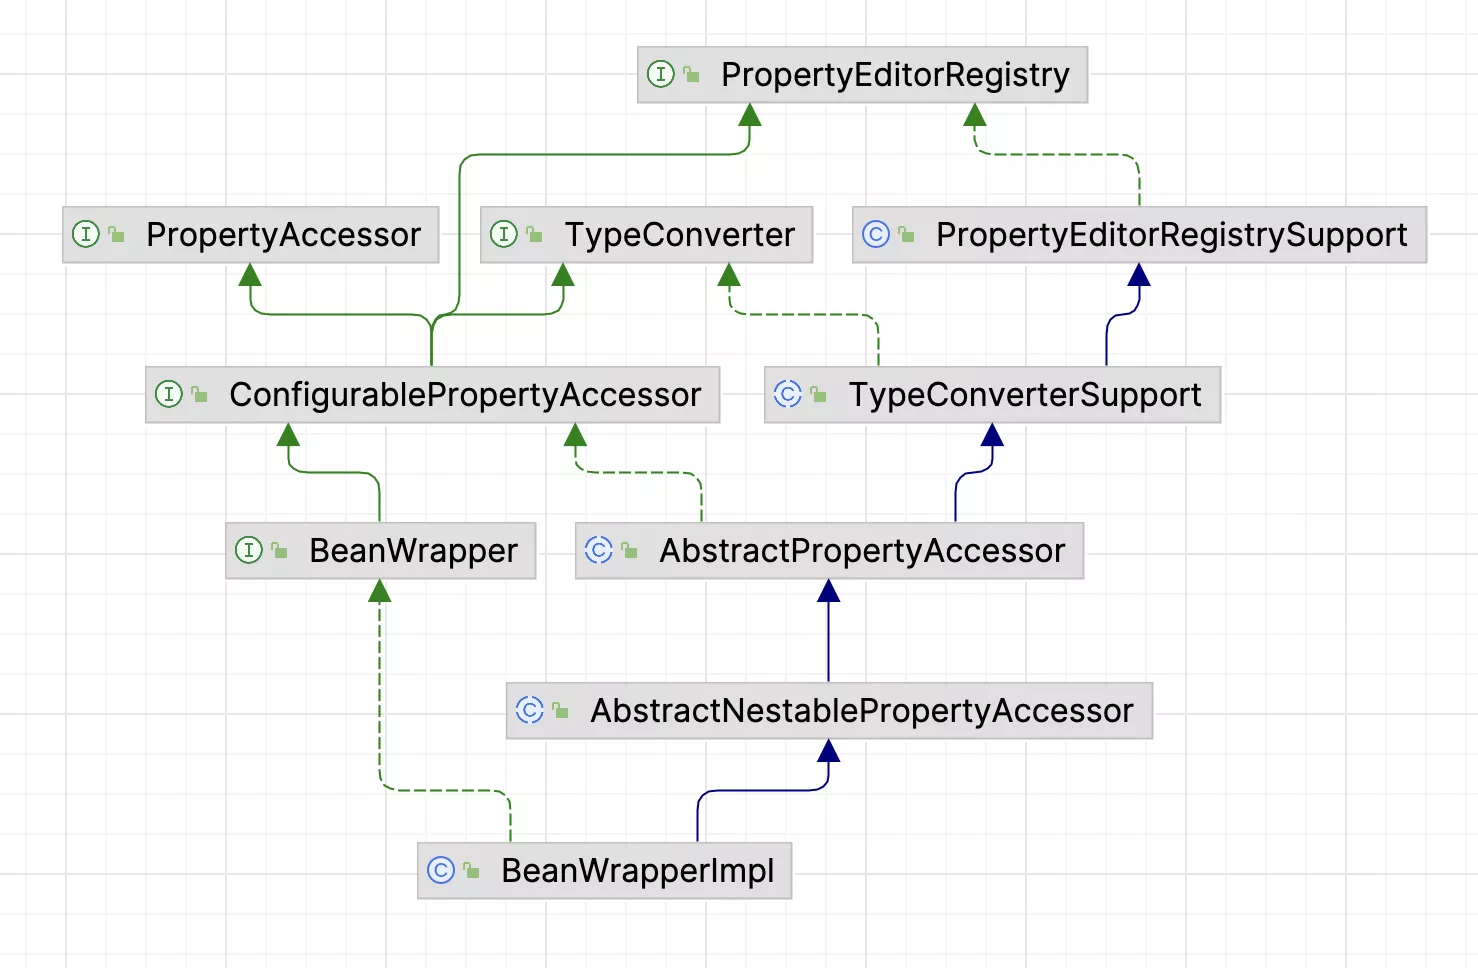Click the public lock icon on TypeConverterSupport
The width and height of the screenshot is (1478, 968).
point(819,394)
